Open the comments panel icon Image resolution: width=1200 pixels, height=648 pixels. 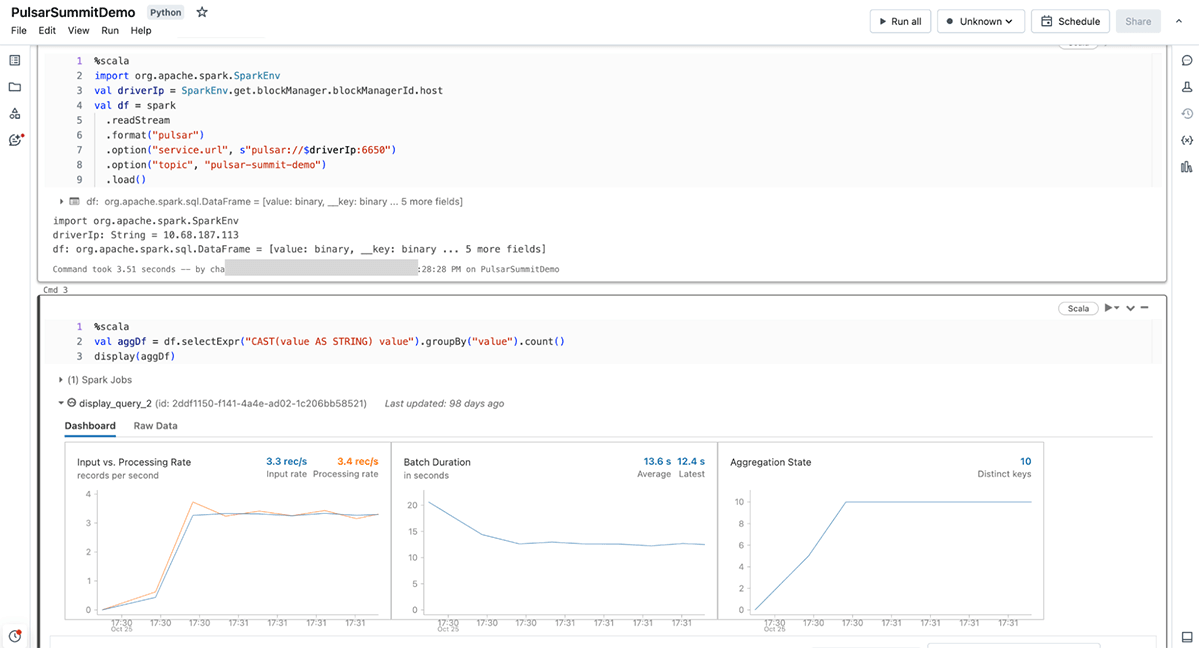[1187, 61]
